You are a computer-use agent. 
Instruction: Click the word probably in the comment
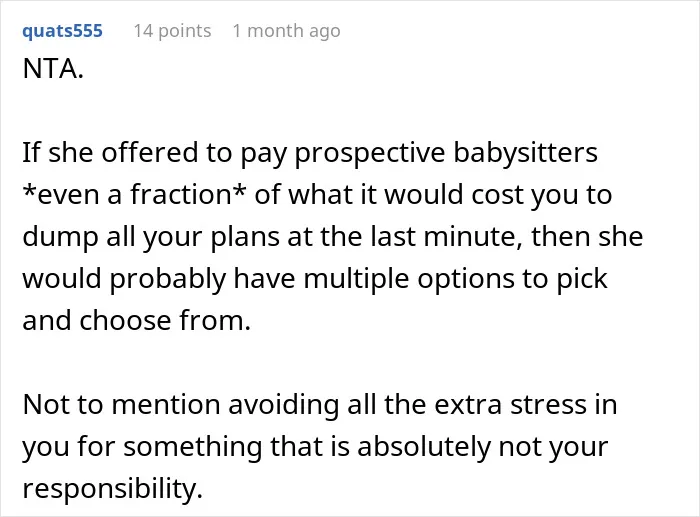point(168,279)
